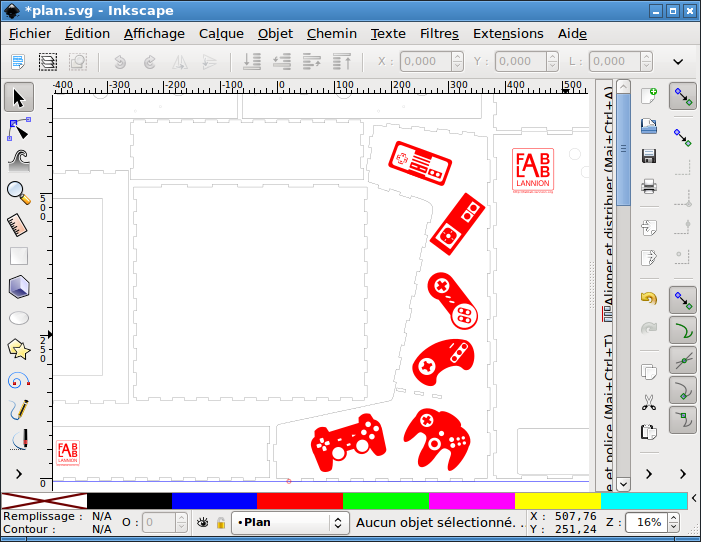Toggle snap to smooth nodes
This screenshot has width=701, height=542.
coord(683,420)
